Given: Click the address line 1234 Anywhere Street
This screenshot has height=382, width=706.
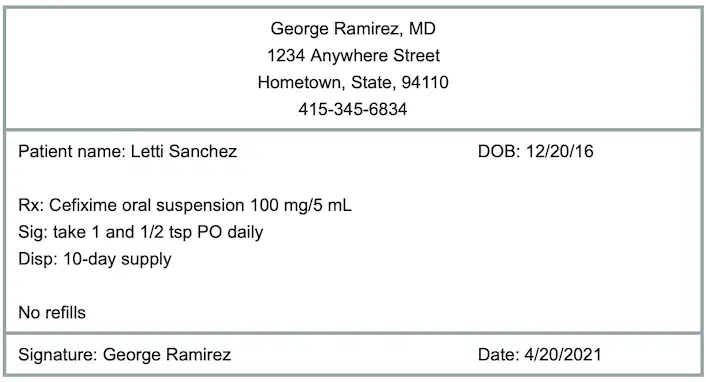Looking at the screenshot, I should tap(353, 56).
